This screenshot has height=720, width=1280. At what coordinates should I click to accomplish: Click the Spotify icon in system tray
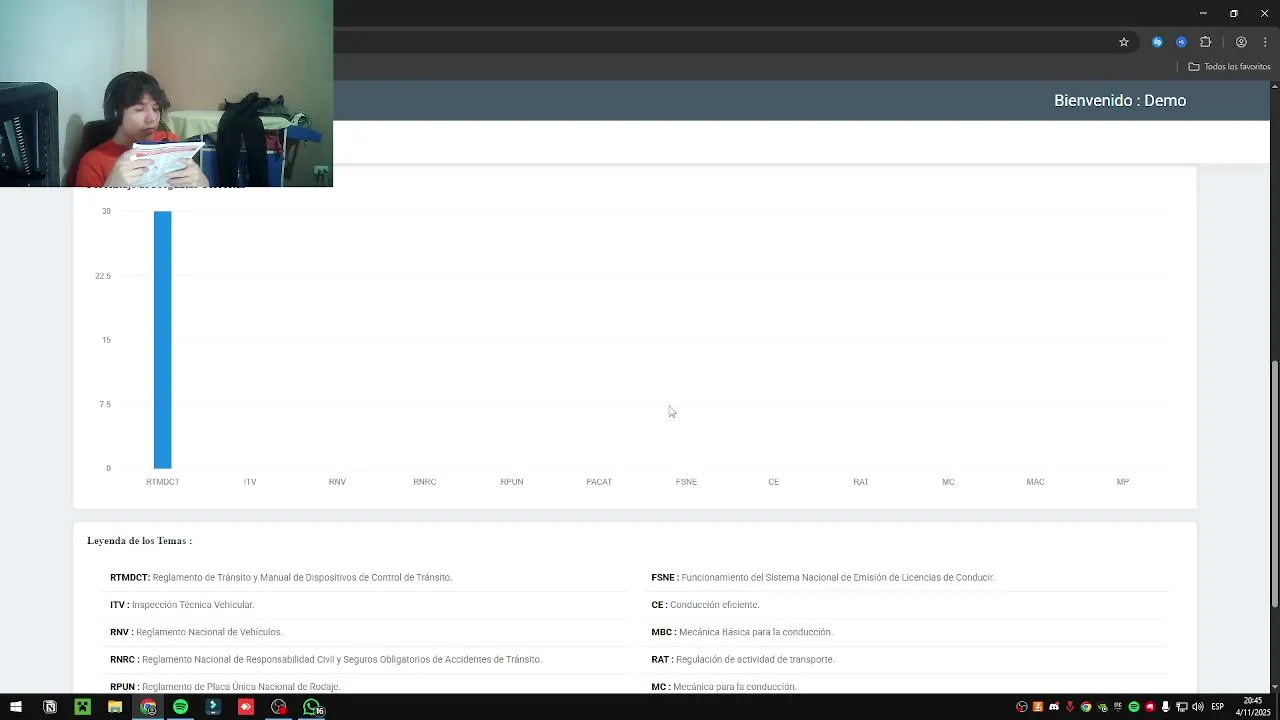point(1134,707)
